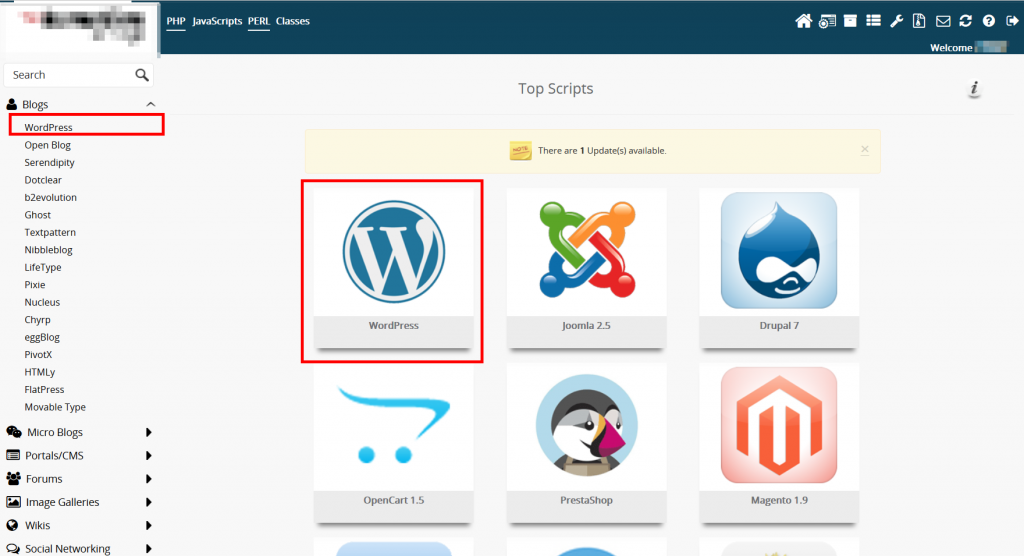Screen dimensions: 1024x556
Task: Select b2evolution in sidebar
Action: coord(50,197)
